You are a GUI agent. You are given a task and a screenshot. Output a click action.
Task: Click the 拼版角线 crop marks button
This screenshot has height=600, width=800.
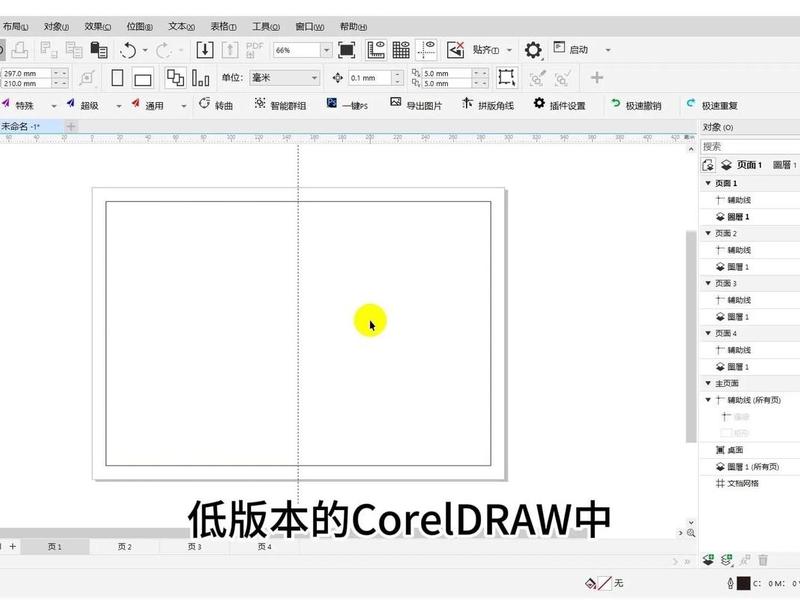tap(487, 105)
